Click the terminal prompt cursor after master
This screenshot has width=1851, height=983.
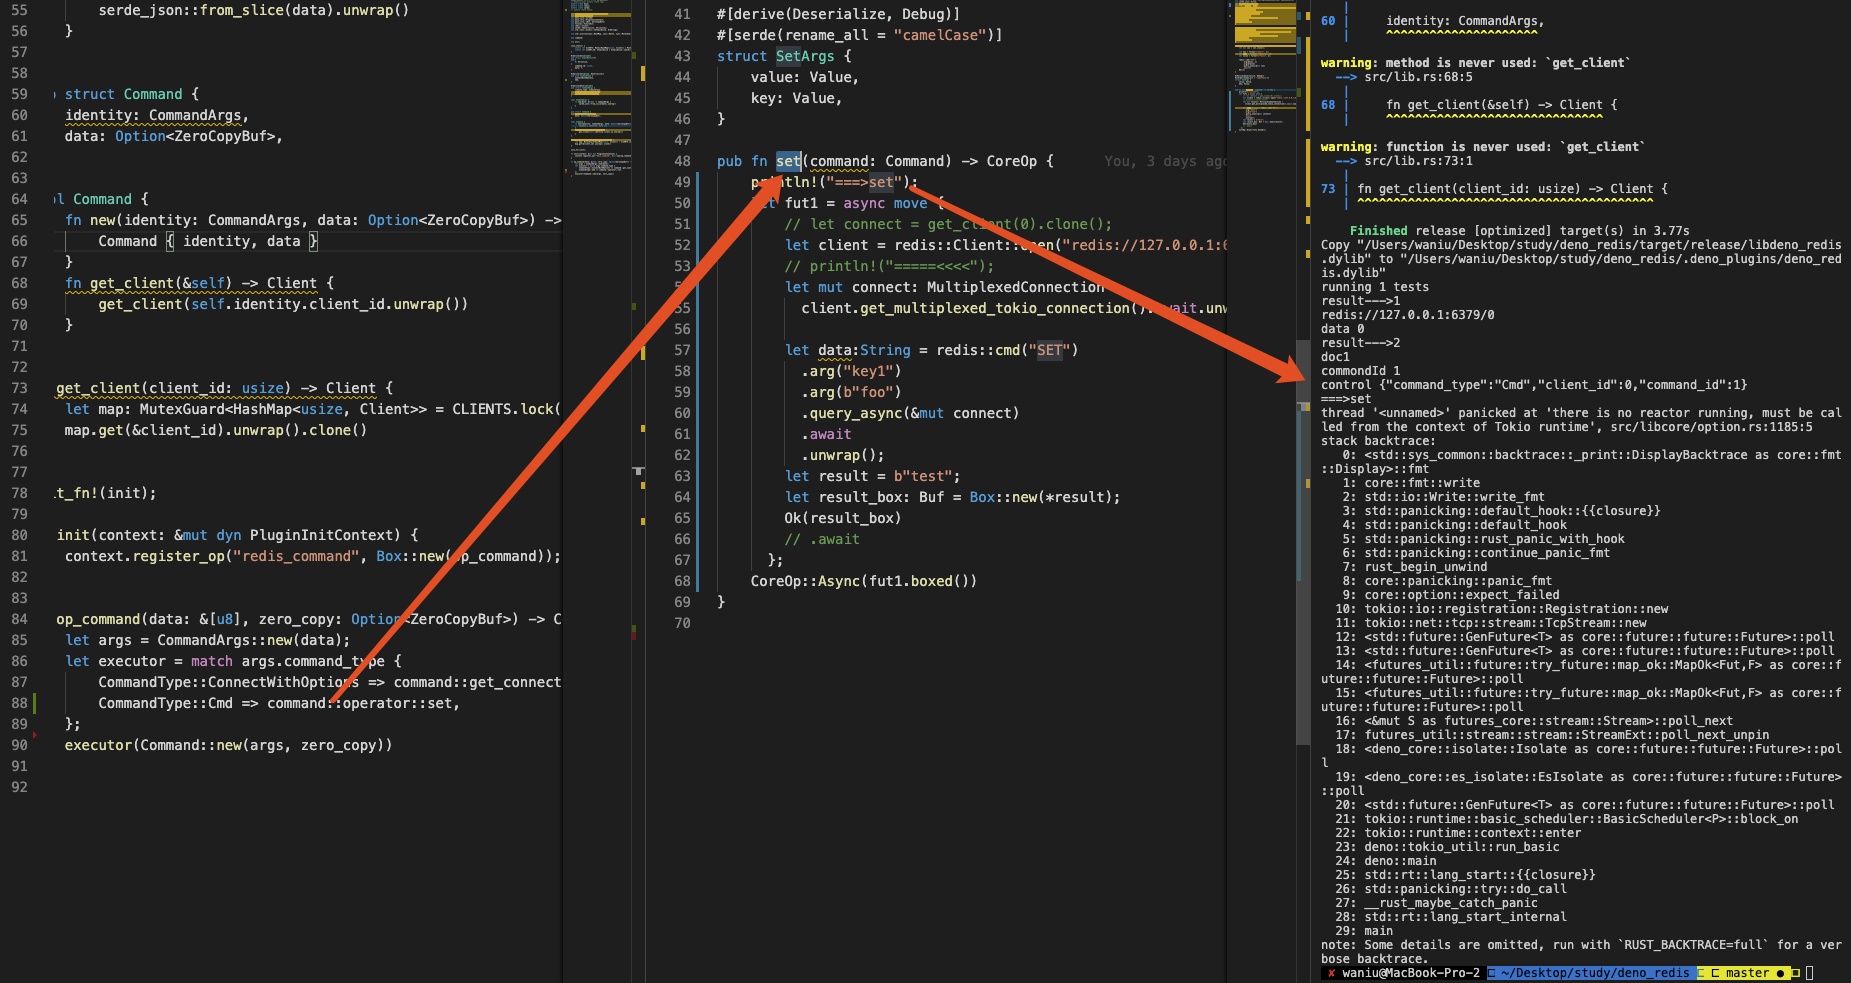pyautogui.click(x=1809, y=973)
